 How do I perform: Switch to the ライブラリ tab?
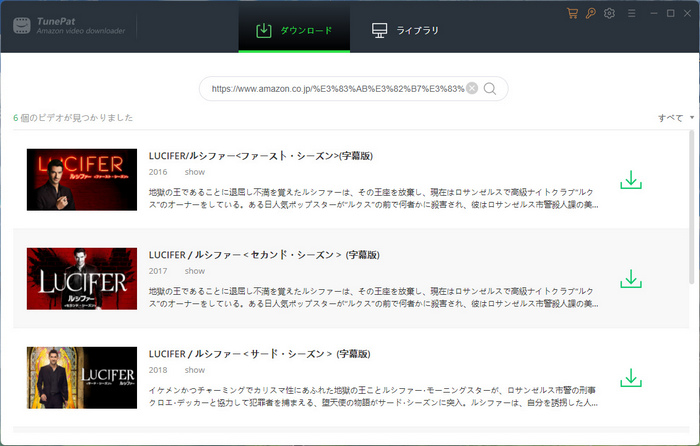pos(405,30)
